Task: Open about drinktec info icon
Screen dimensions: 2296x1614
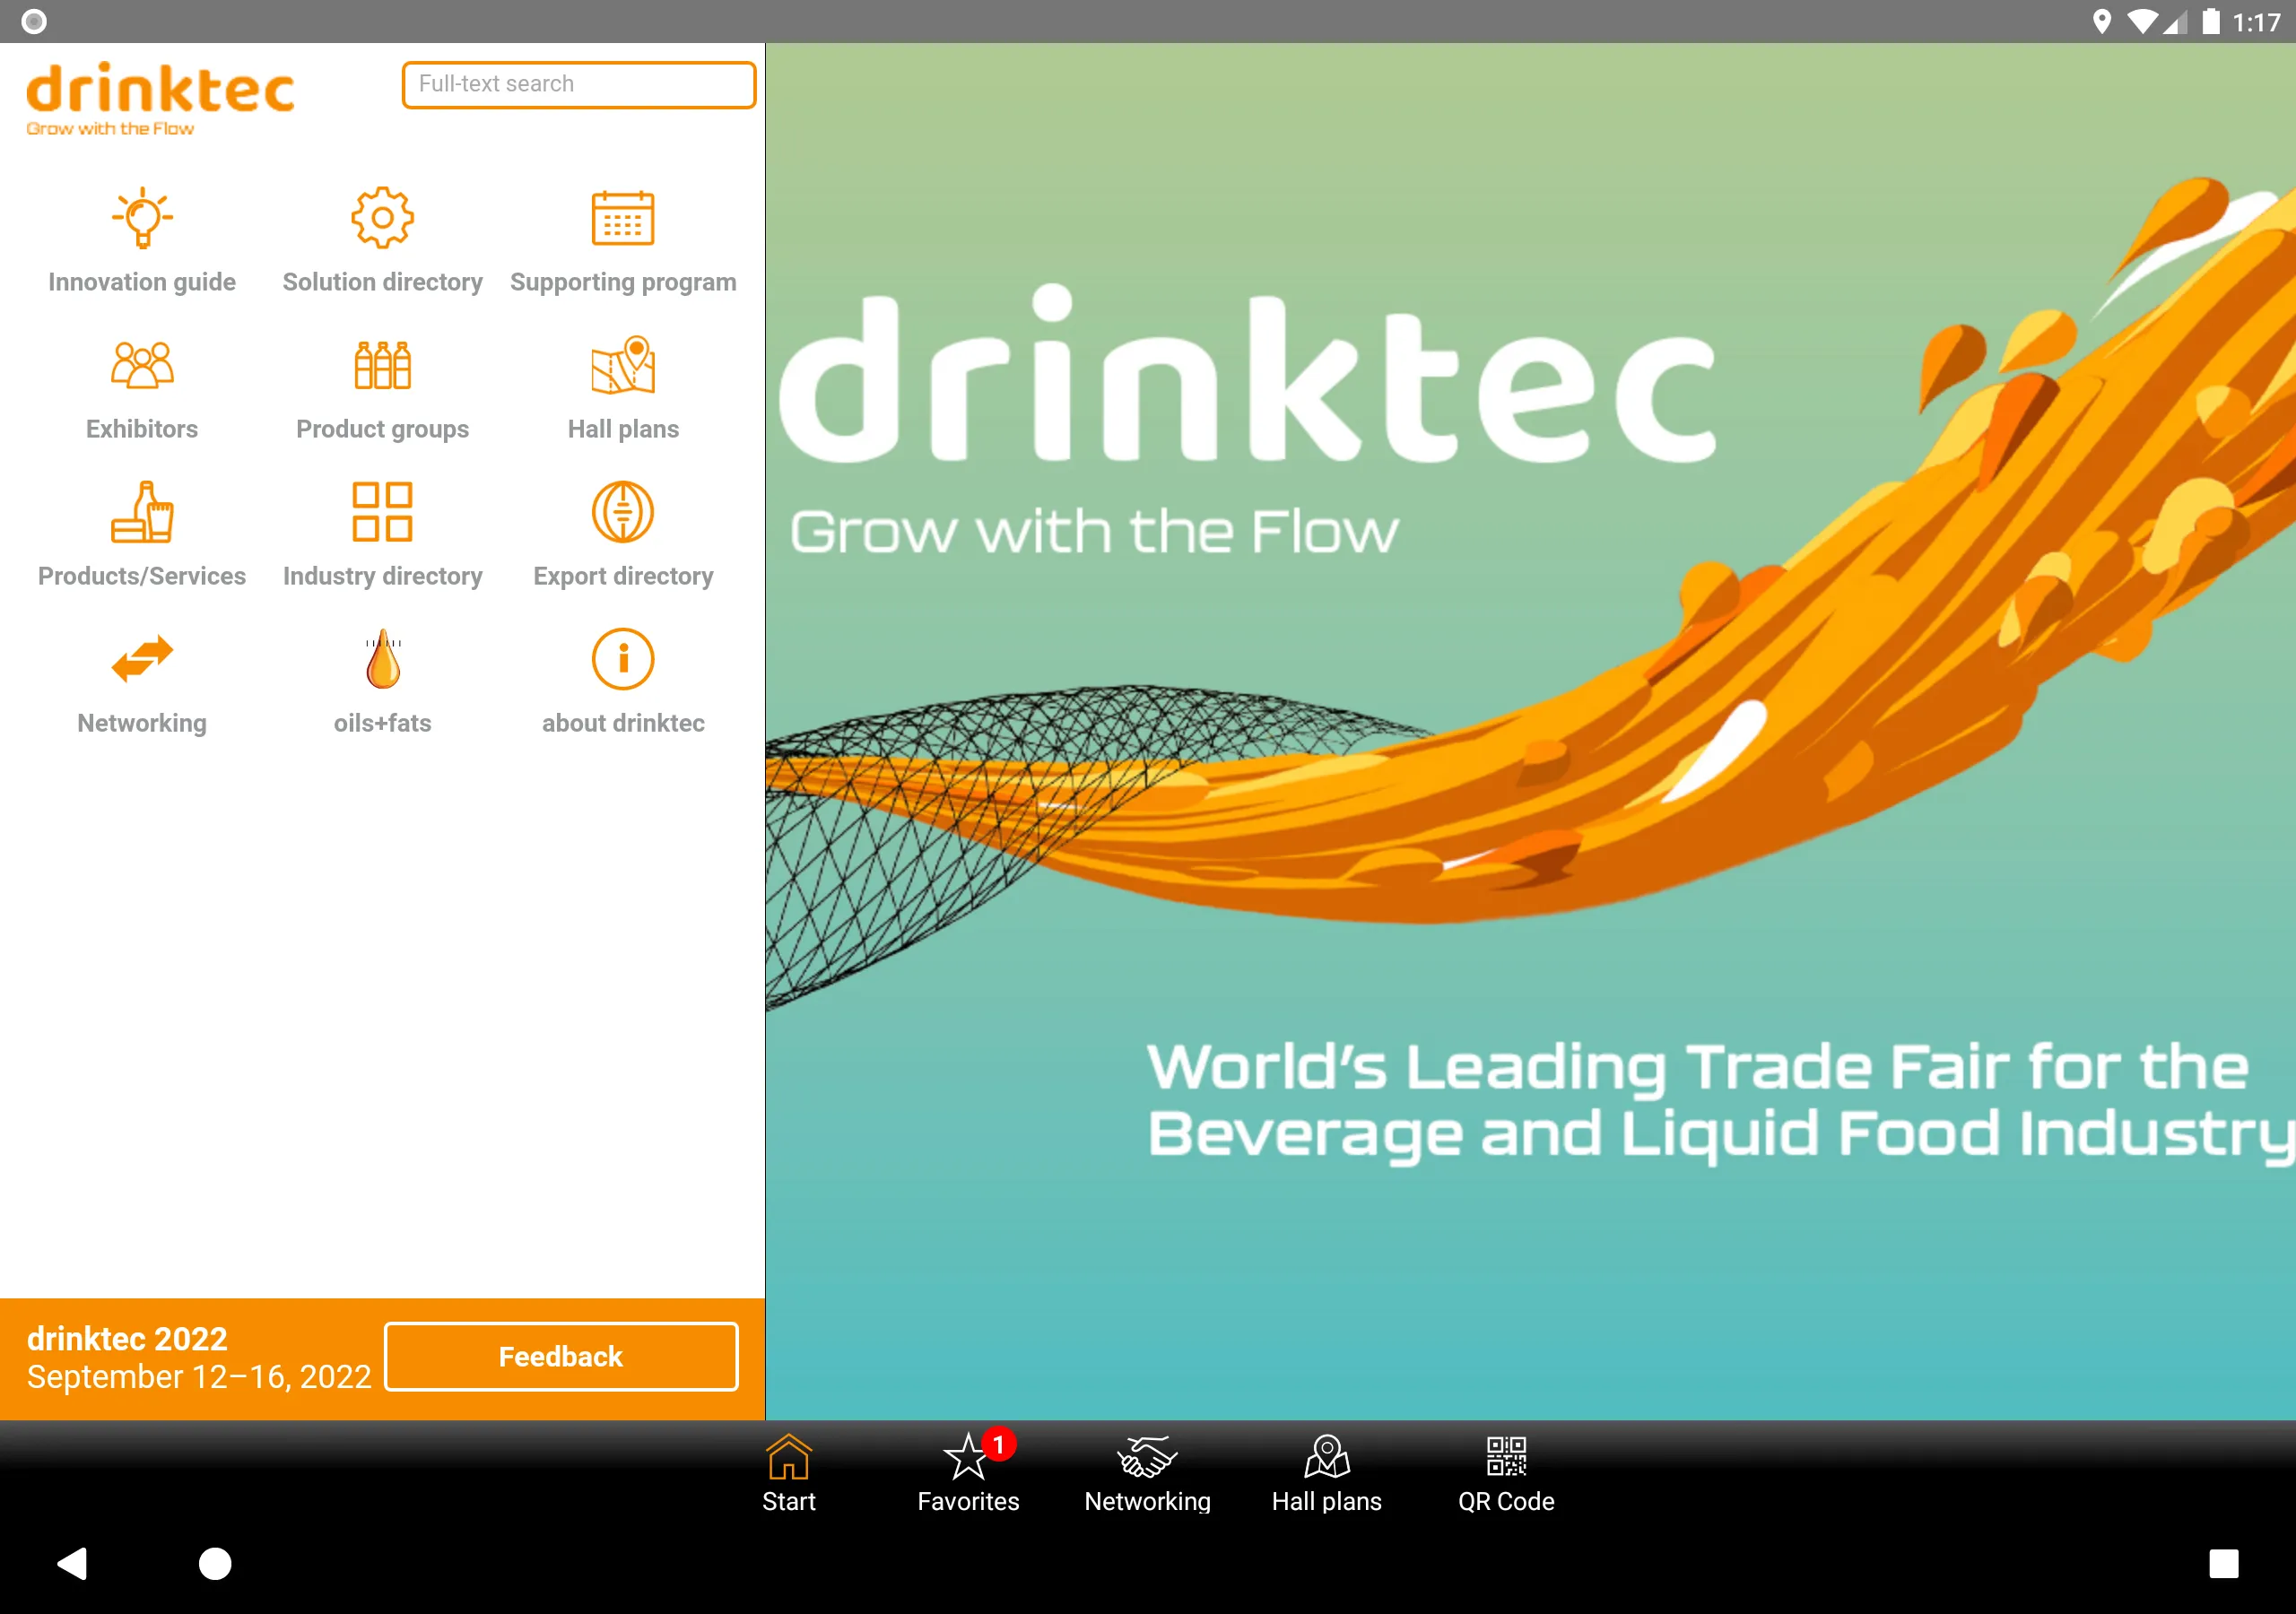Action: pos(623,658)
